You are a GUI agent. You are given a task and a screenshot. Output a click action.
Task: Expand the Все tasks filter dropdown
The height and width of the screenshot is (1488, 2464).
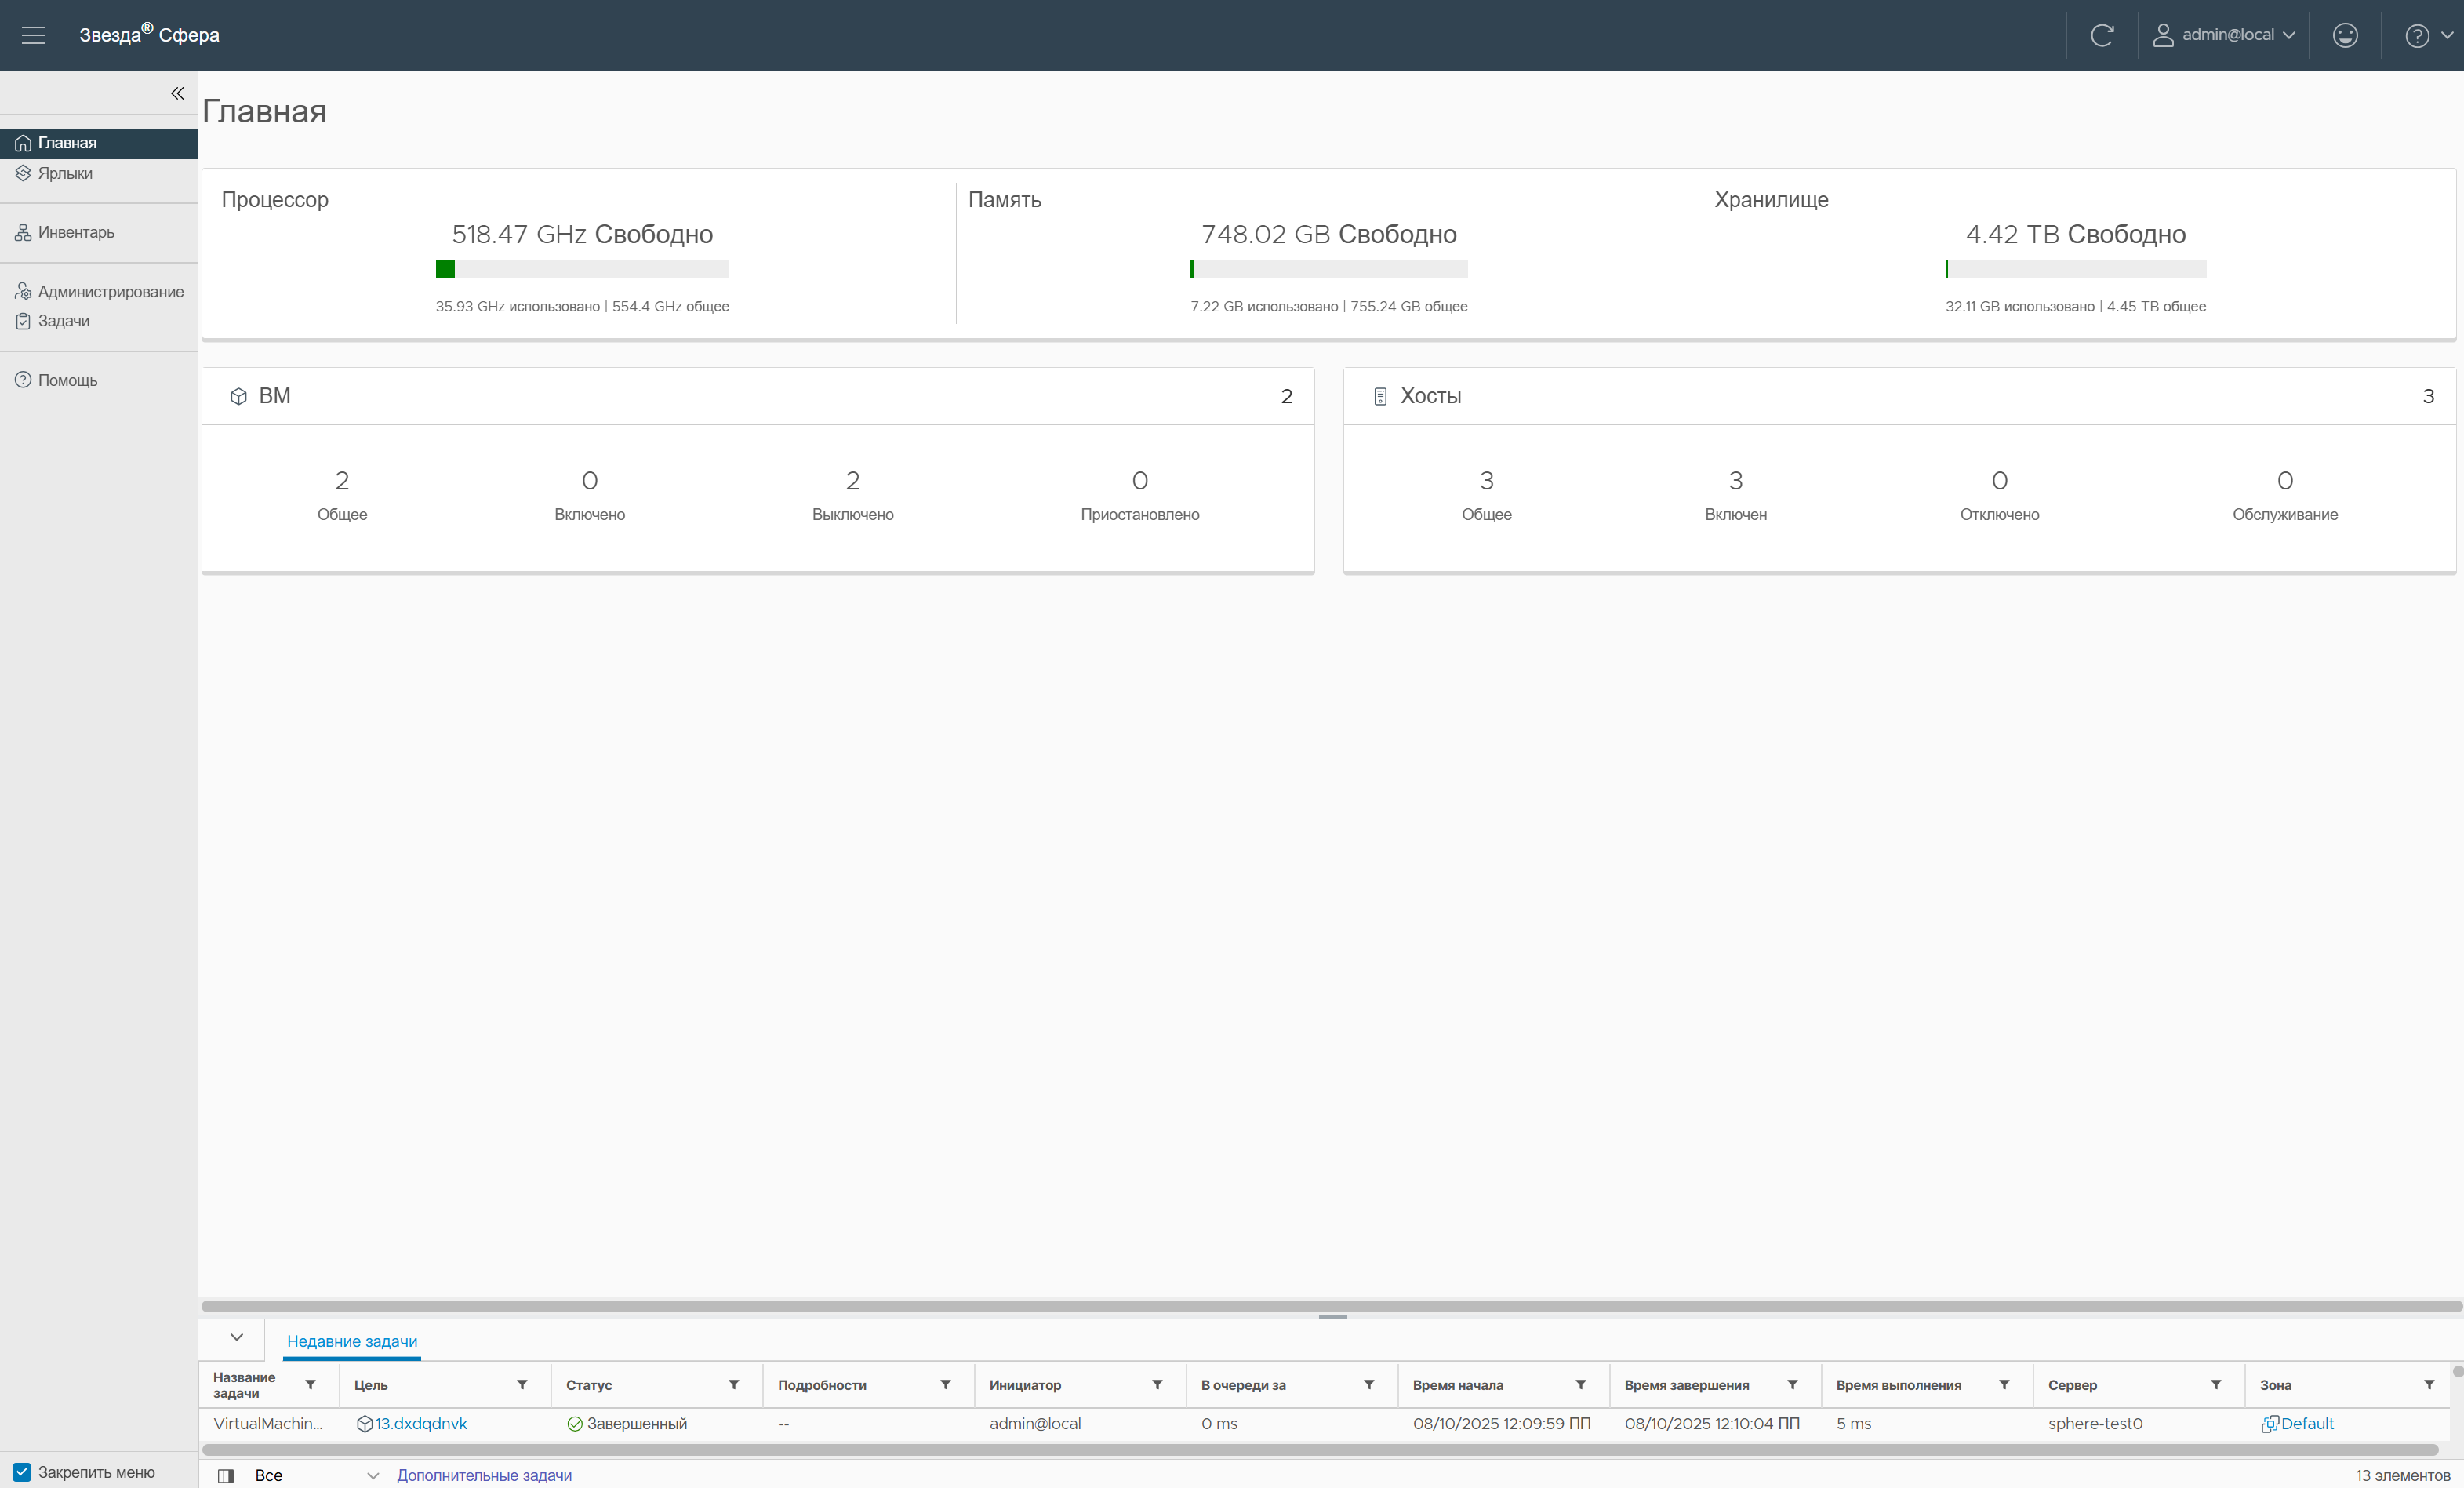click(372, 1475)
